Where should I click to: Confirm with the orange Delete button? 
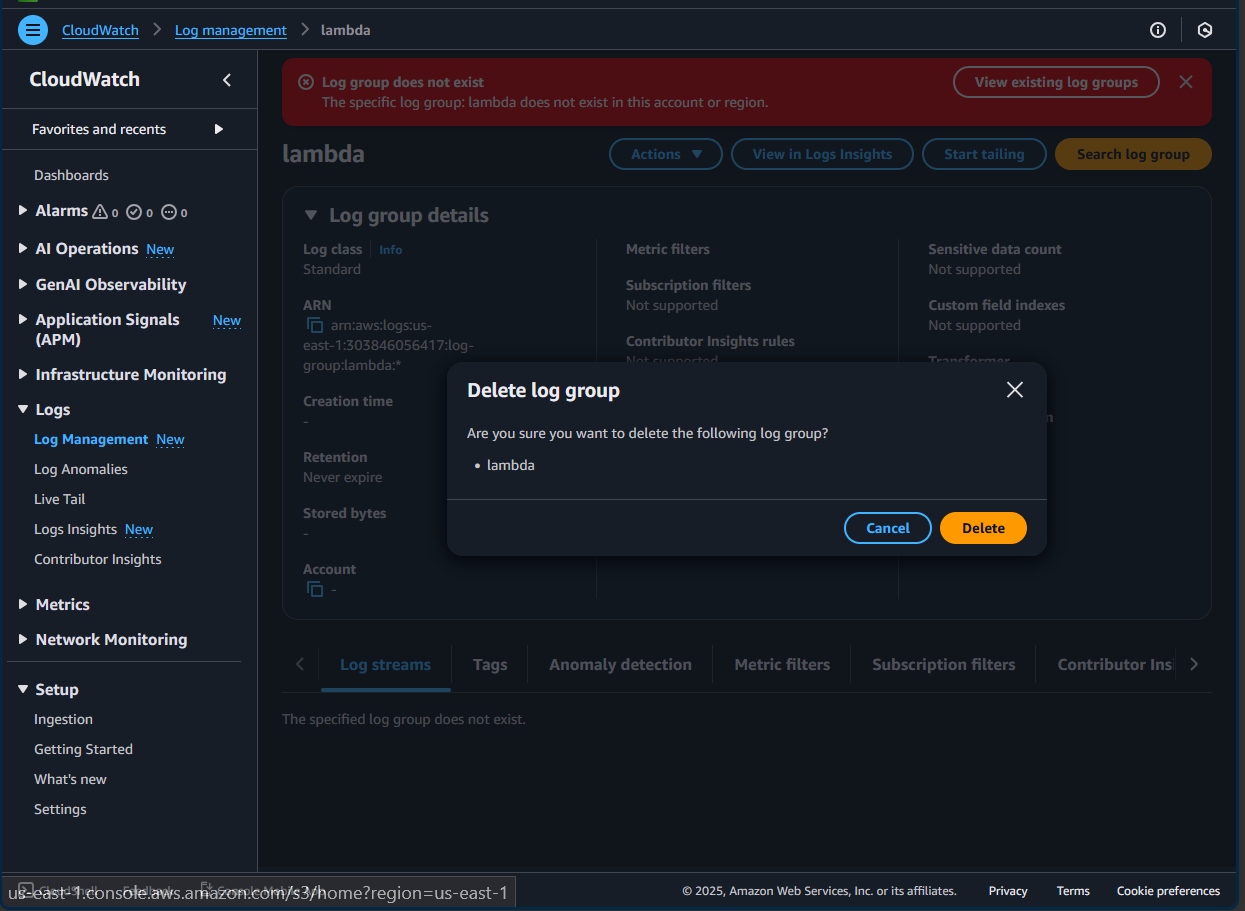[x=983, y=528]
